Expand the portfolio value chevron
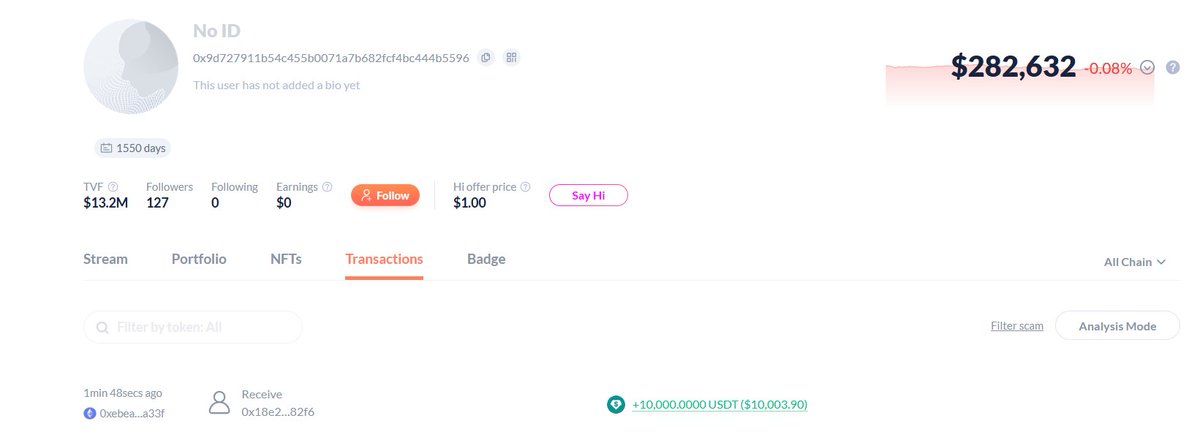Screen dimensions: 1200x432 point(1147,68)
